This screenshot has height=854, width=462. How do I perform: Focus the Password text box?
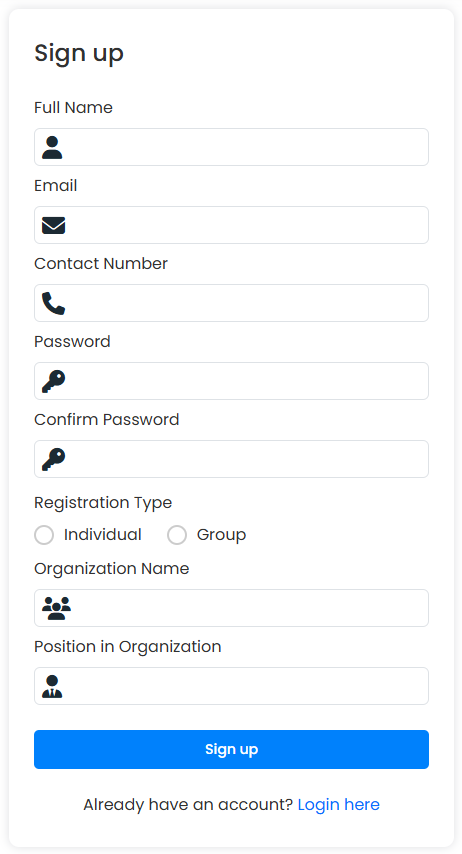[232, 381]
